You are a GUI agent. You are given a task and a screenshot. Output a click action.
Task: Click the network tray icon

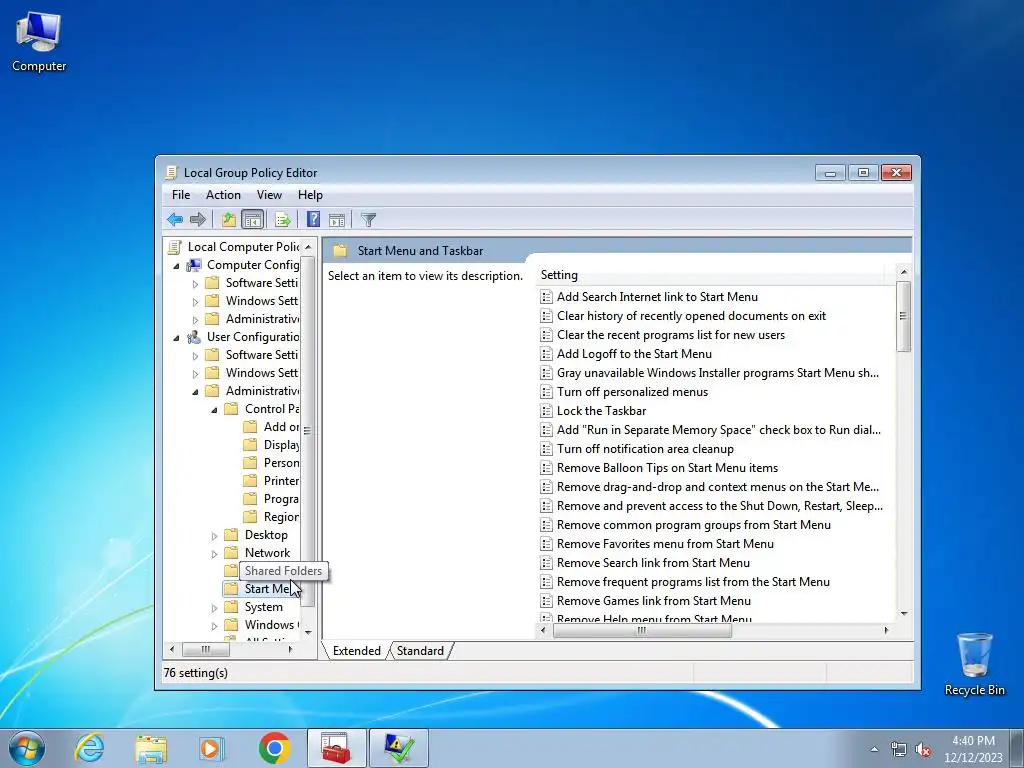[x=899, y=749]
